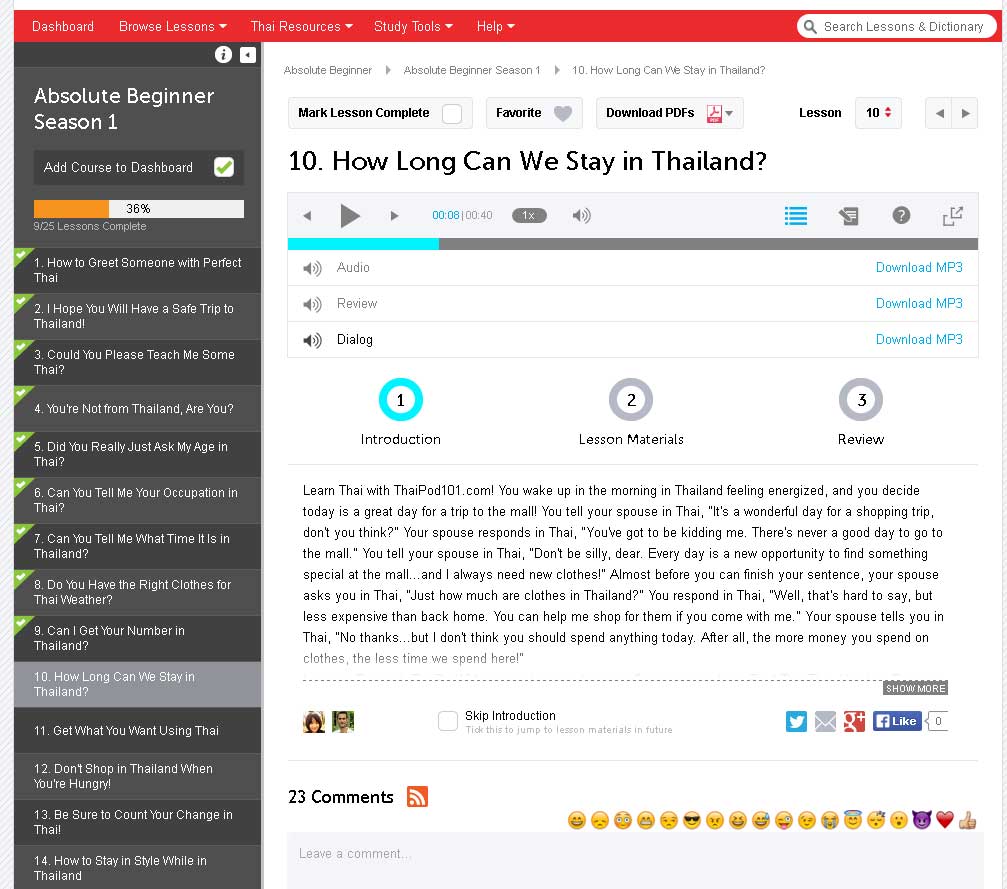Favorite this lesson with the heart
Screen dimensions: 1007x889
pyautogui.click(x=563, y=114)
